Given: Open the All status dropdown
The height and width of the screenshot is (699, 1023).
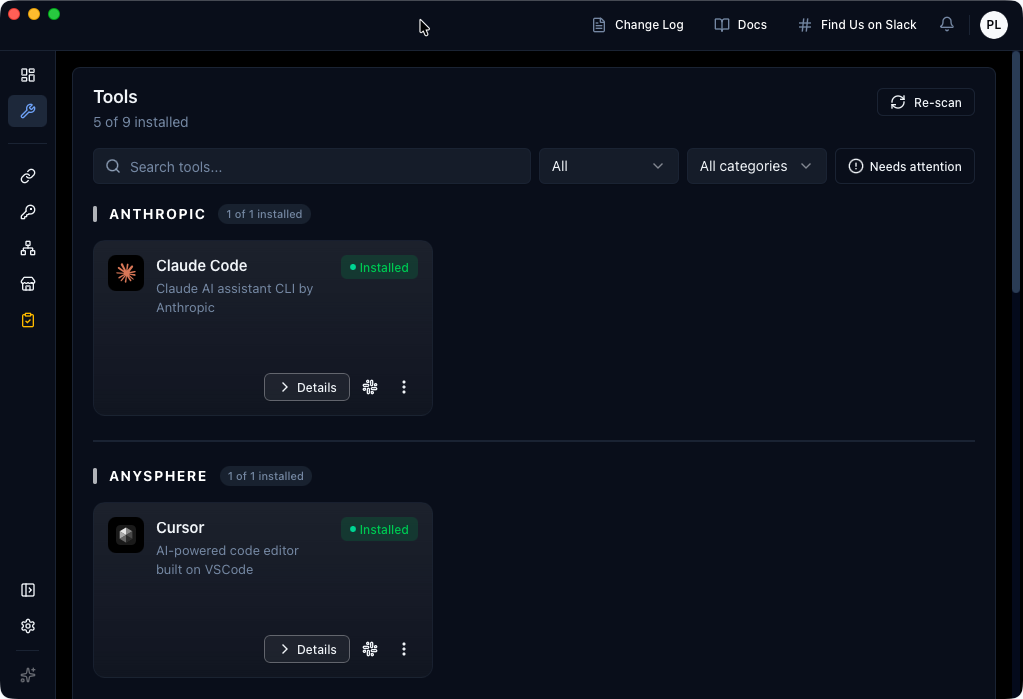Looking at the screenshot, I should tap(608, 166).
